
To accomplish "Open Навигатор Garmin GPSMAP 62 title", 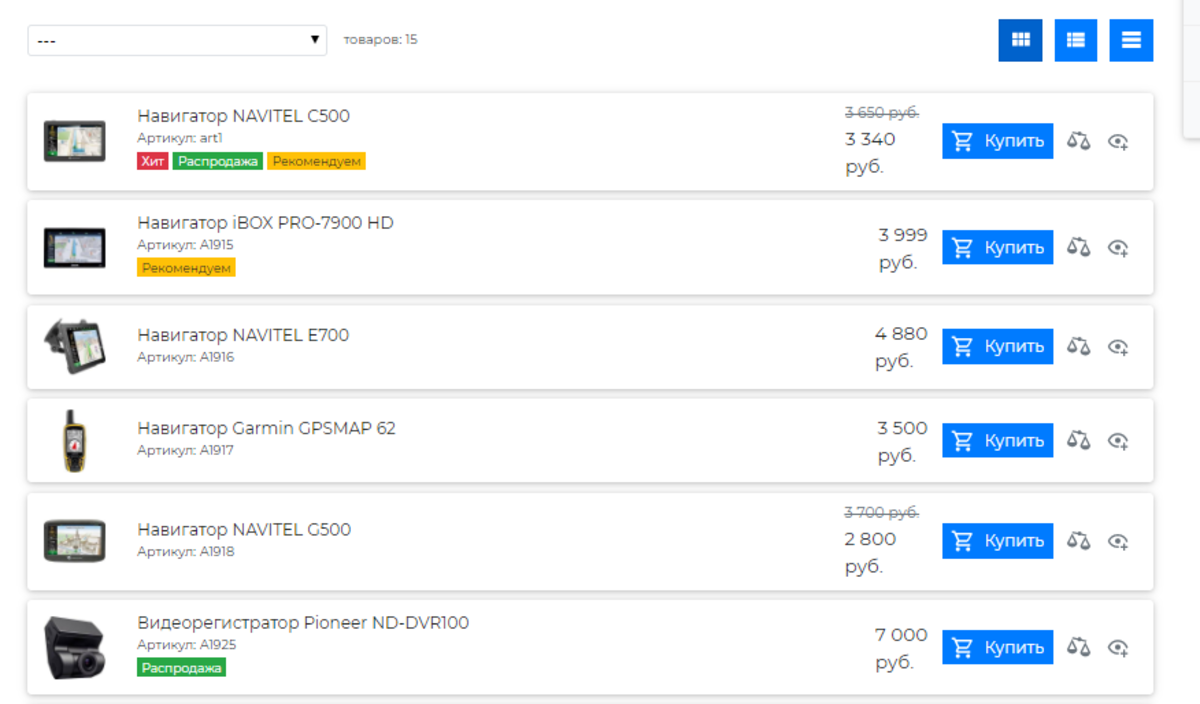I will point(266,429).
